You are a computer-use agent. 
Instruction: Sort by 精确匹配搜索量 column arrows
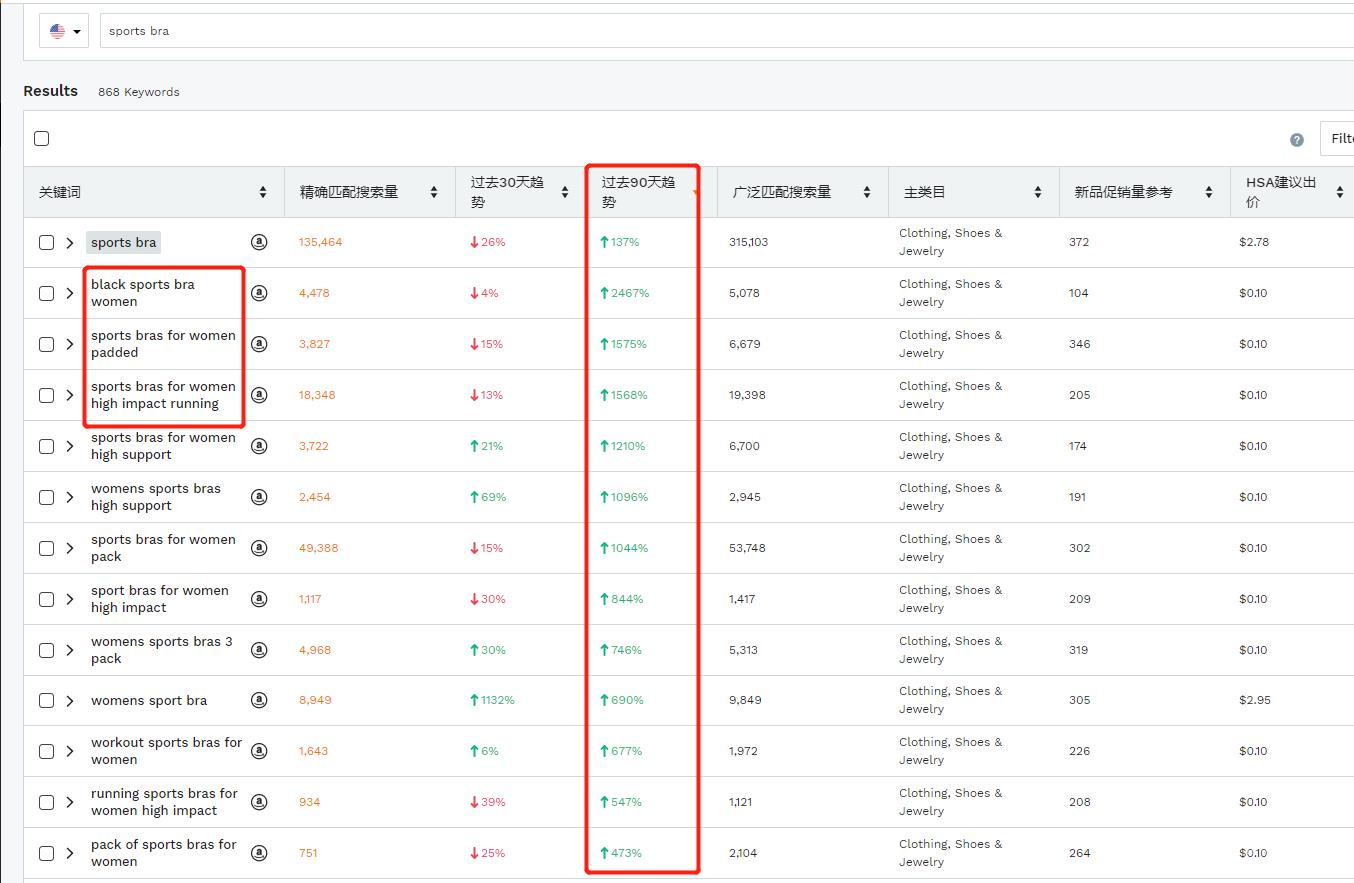(x=434, y=192)
